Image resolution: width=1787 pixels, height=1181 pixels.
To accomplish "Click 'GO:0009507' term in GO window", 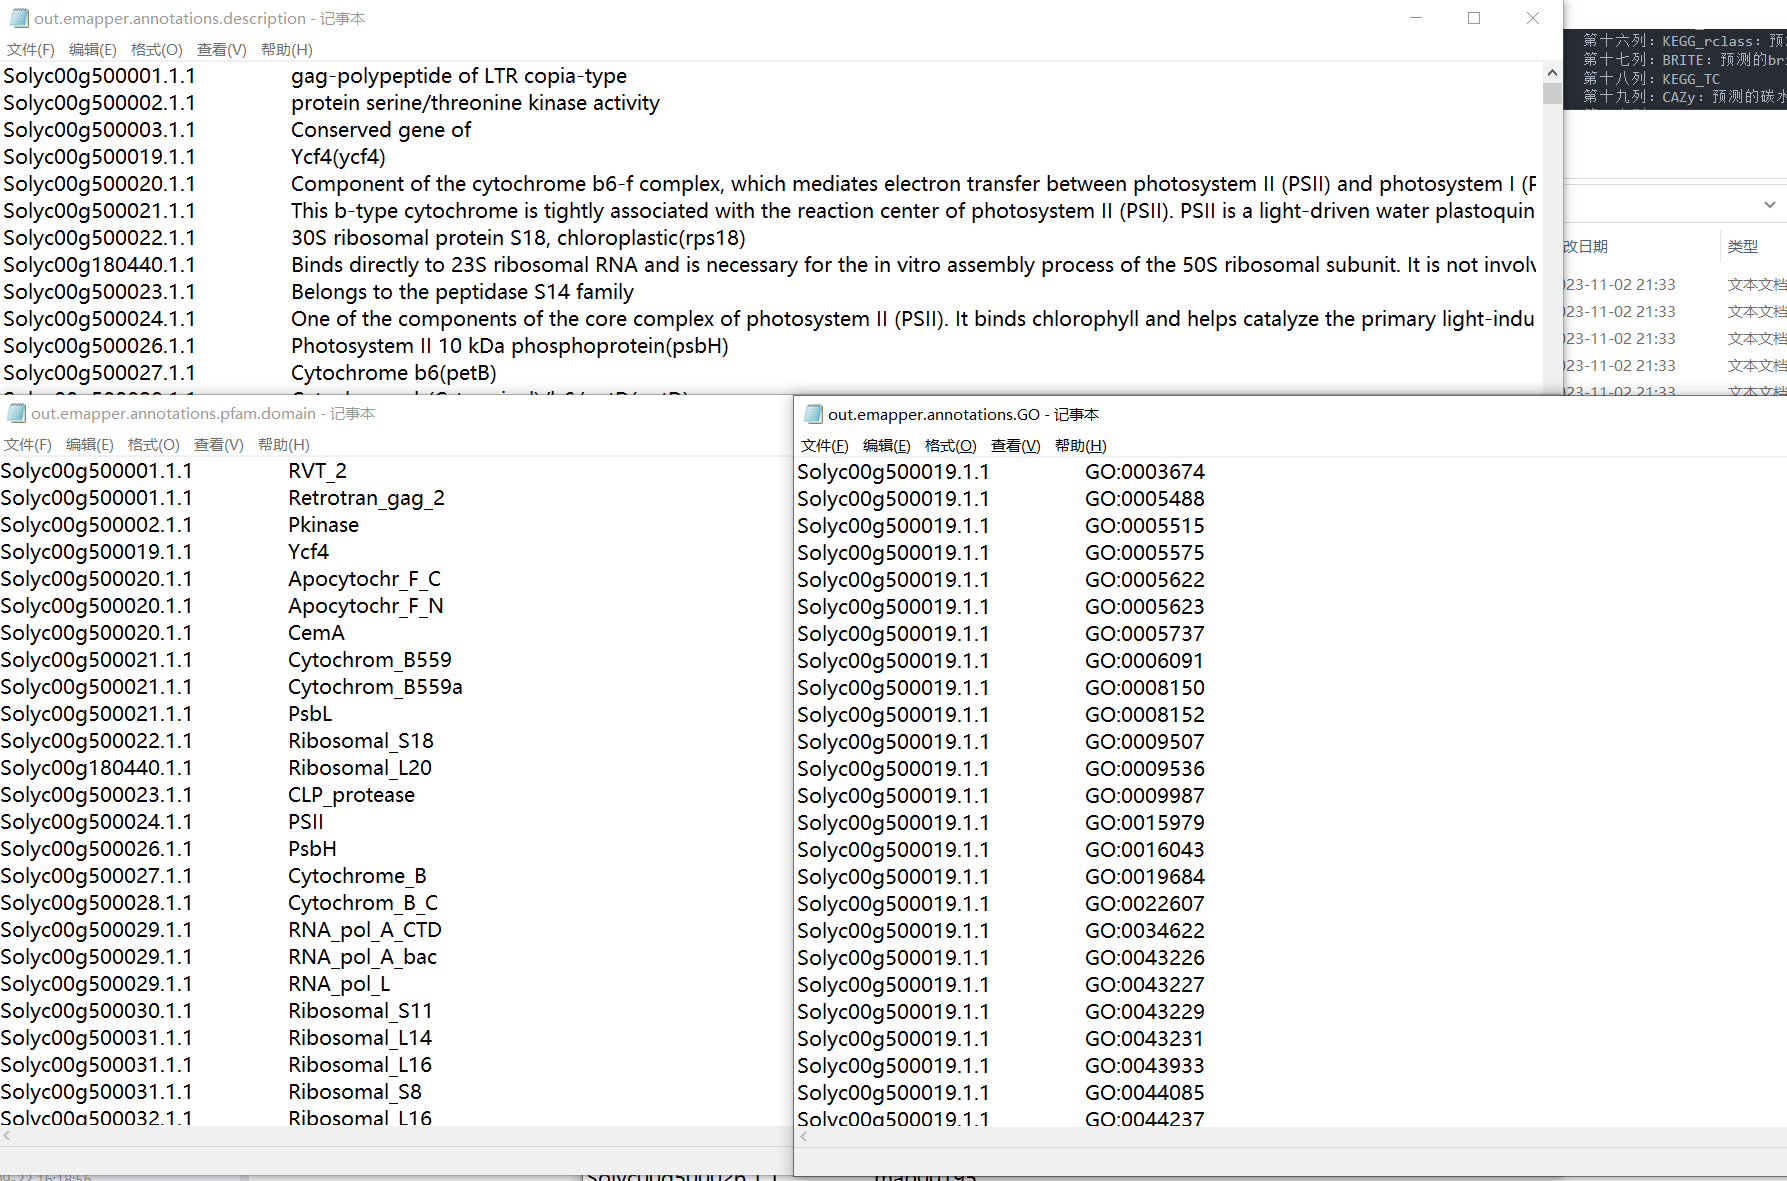I will (1145, 742).
